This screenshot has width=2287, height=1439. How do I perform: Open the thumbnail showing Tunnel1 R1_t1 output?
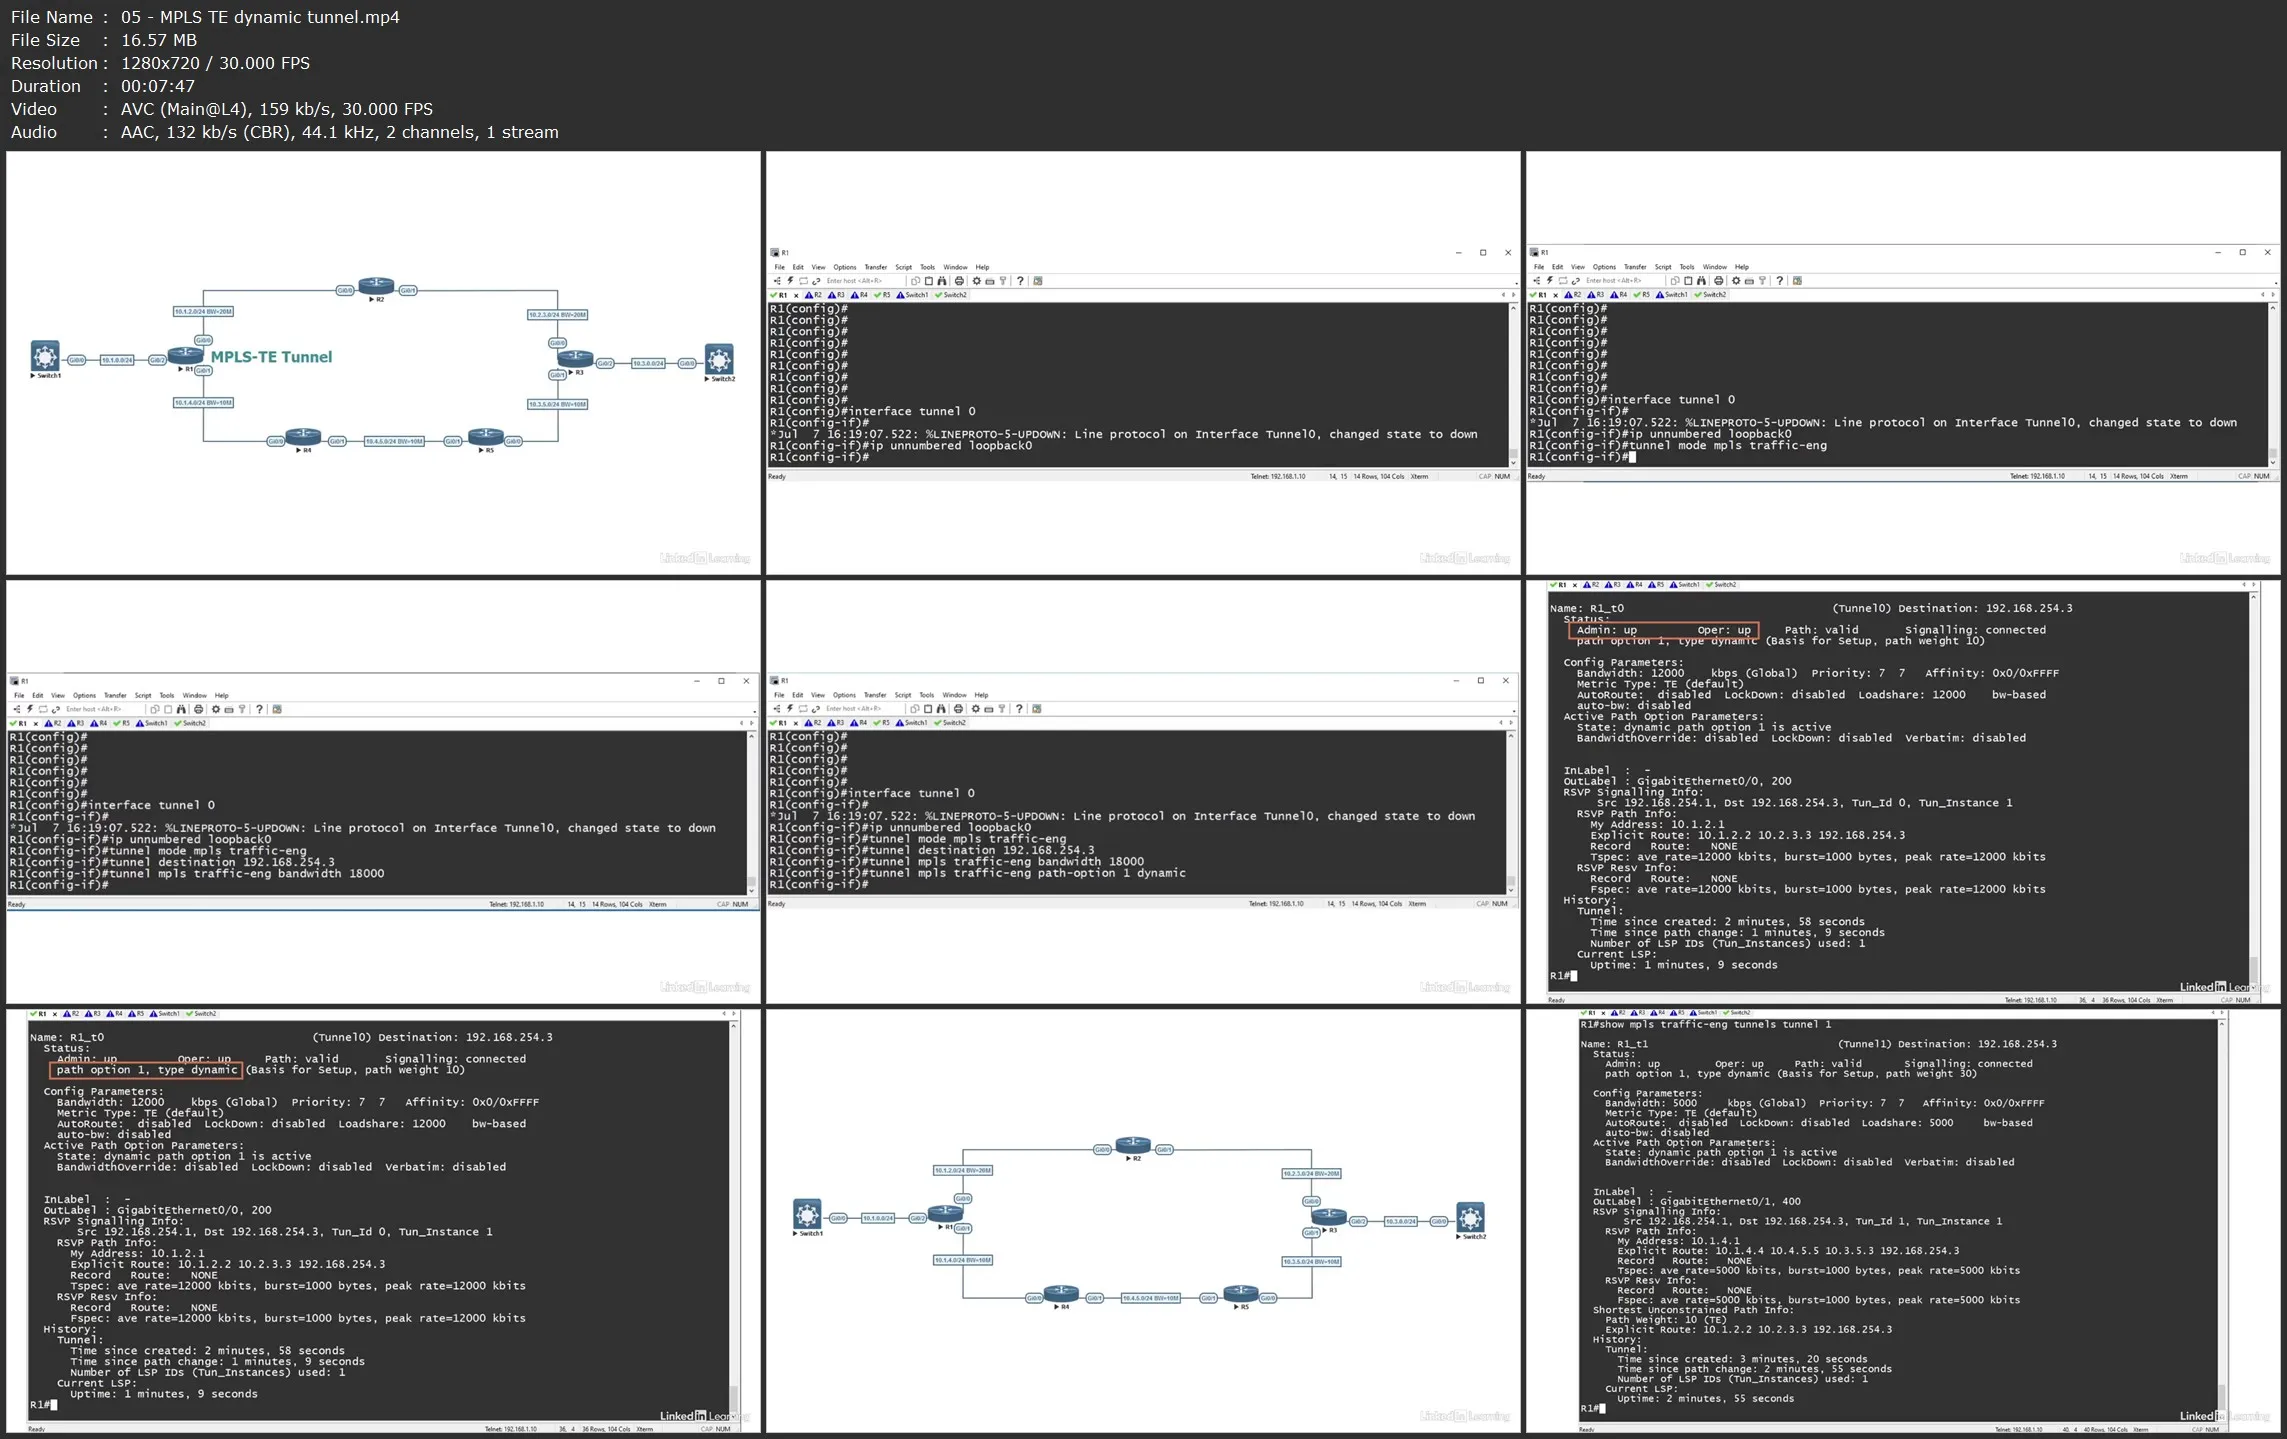click(x=1903, y=1220)
